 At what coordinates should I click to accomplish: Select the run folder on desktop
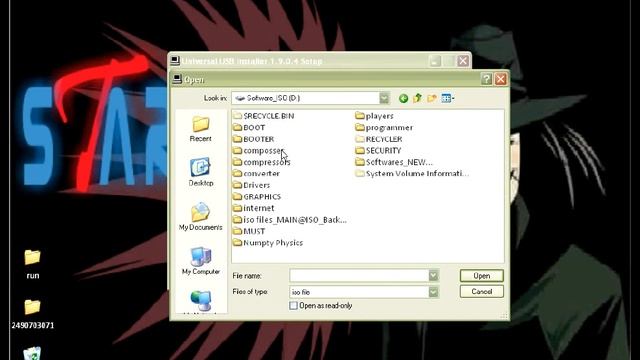point(33,264)
